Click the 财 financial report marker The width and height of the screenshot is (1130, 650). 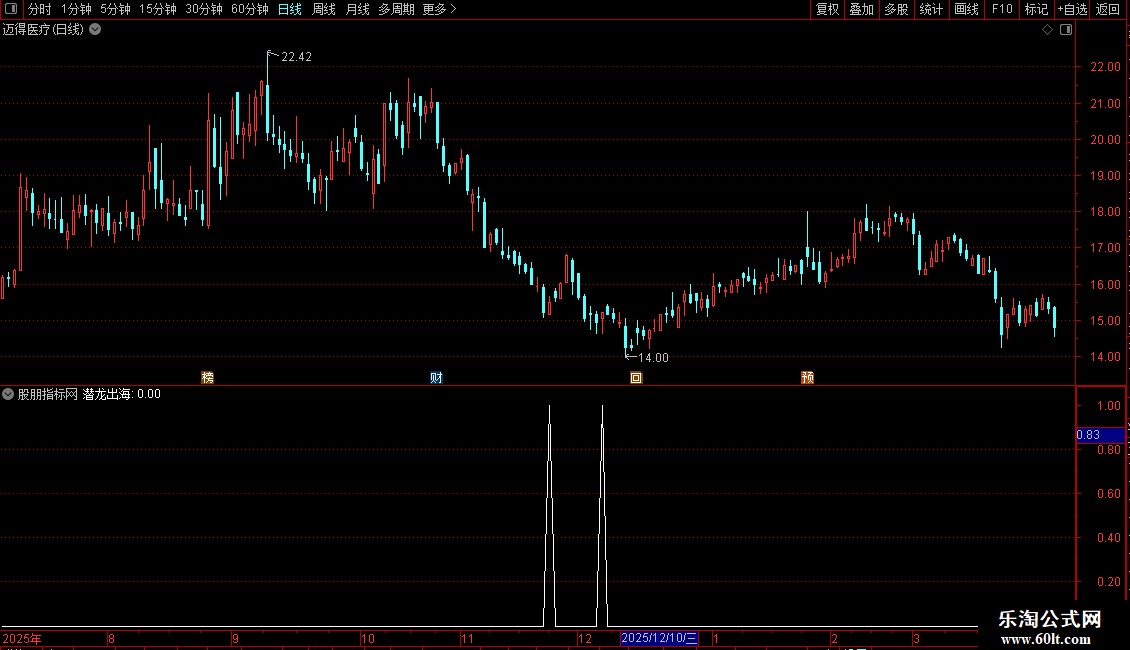436,378
